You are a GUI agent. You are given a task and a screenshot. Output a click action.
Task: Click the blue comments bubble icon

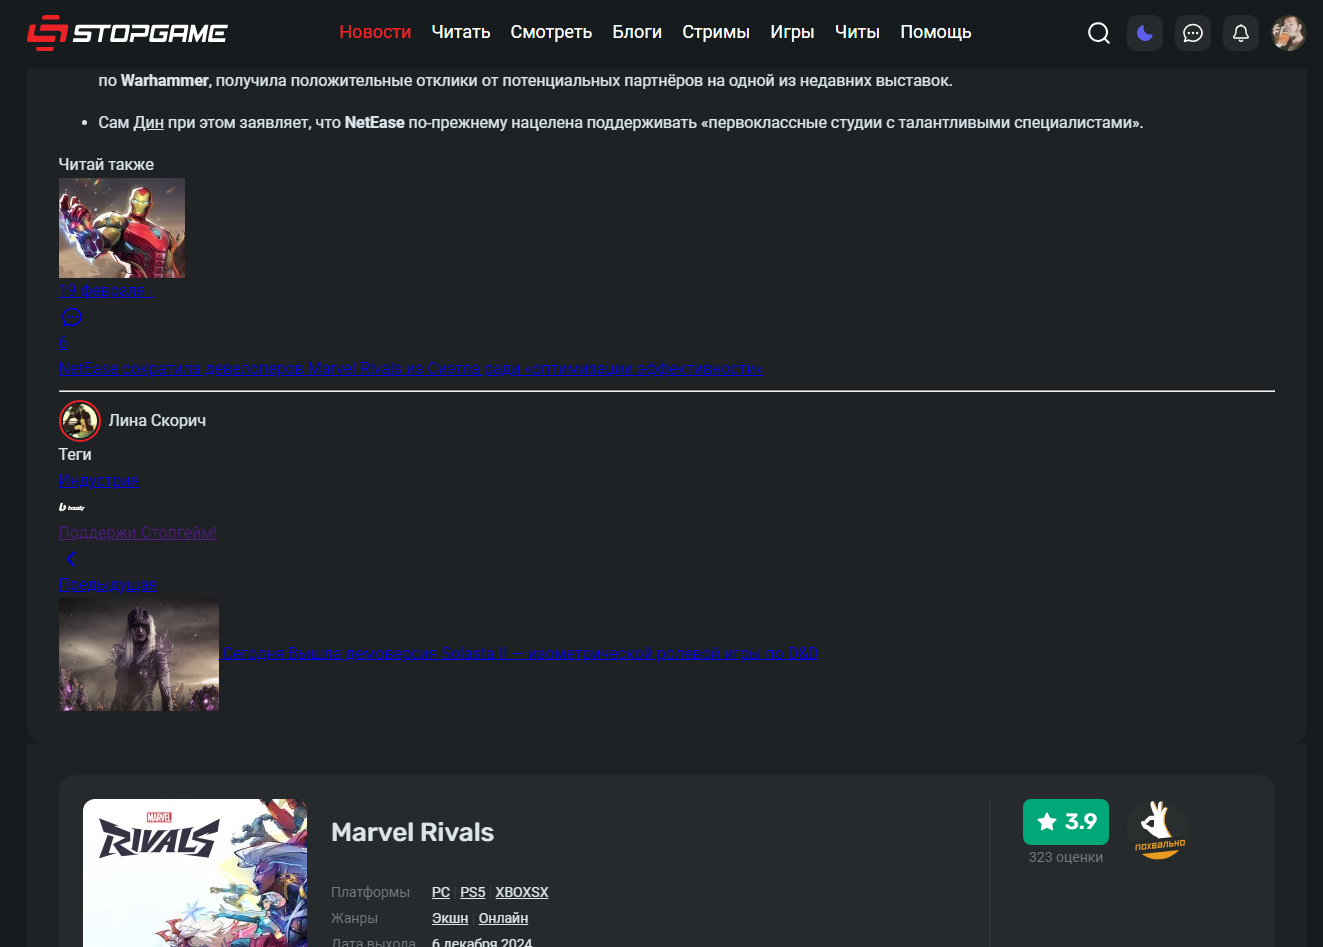click(71, 317)
